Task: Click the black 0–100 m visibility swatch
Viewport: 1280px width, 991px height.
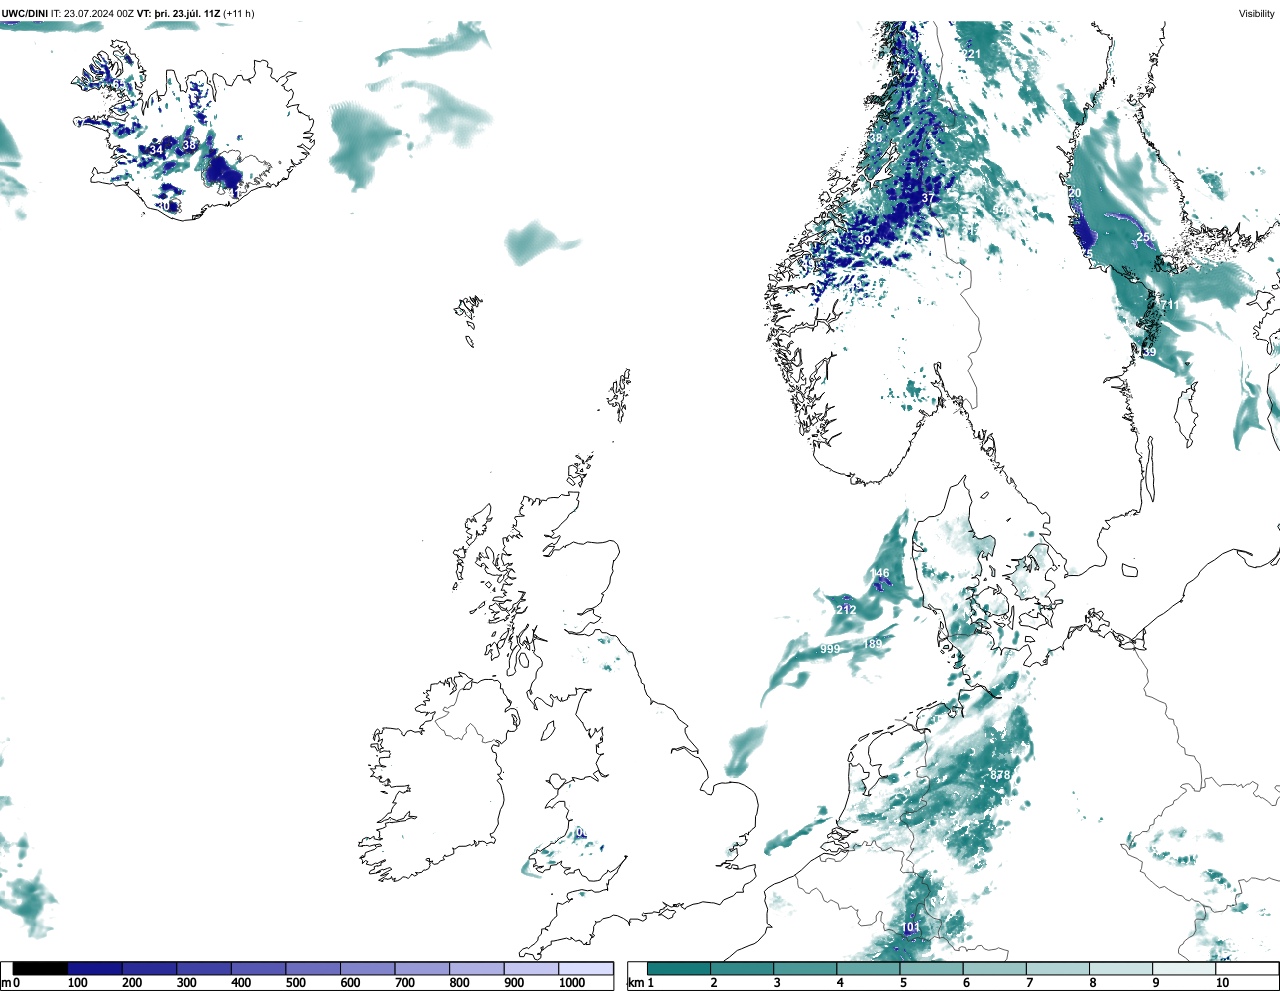Action: (x=41, y=968)
